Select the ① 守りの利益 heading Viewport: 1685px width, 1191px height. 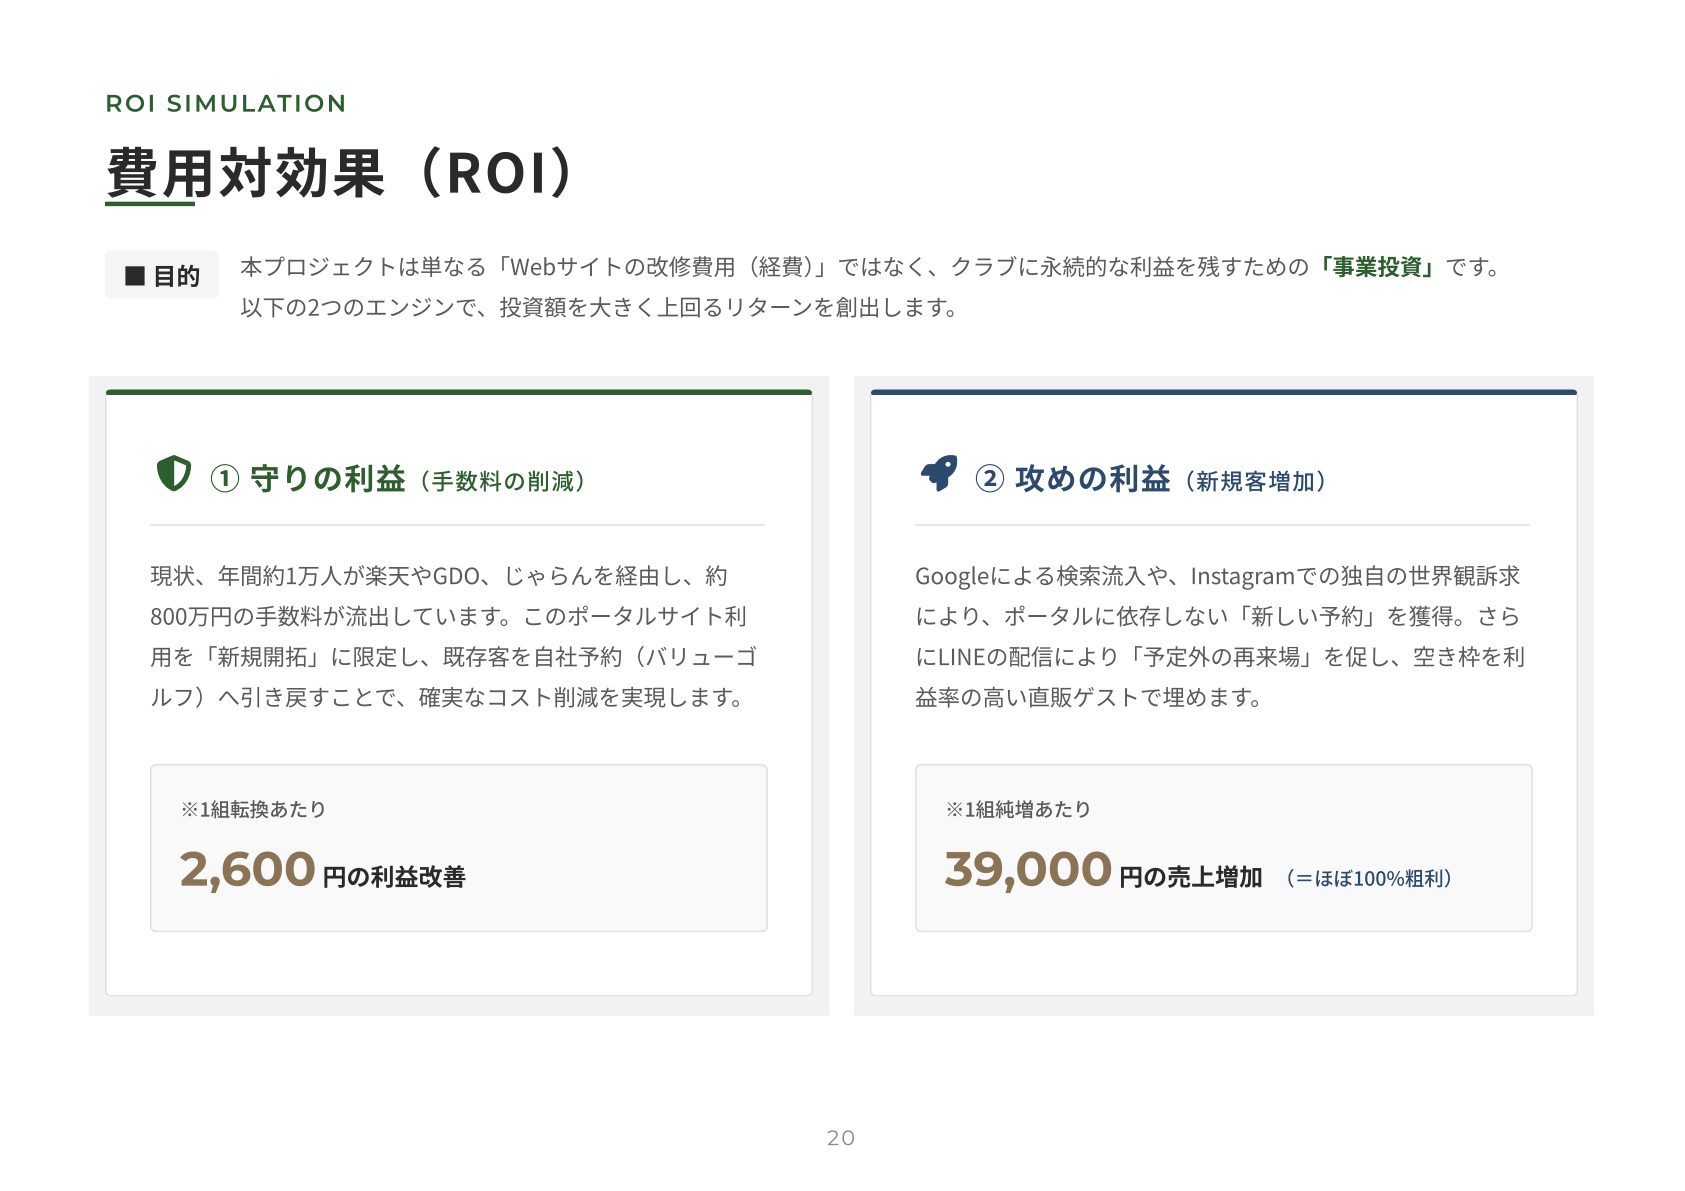pos(307,479)
